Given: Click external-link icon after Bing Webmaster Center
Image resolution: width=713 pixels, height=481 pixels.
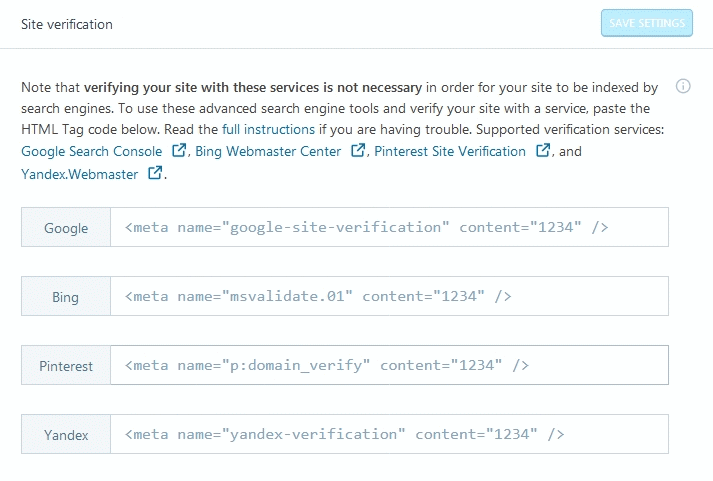Looking at the screenshot, I should click(x=358, y=150).
